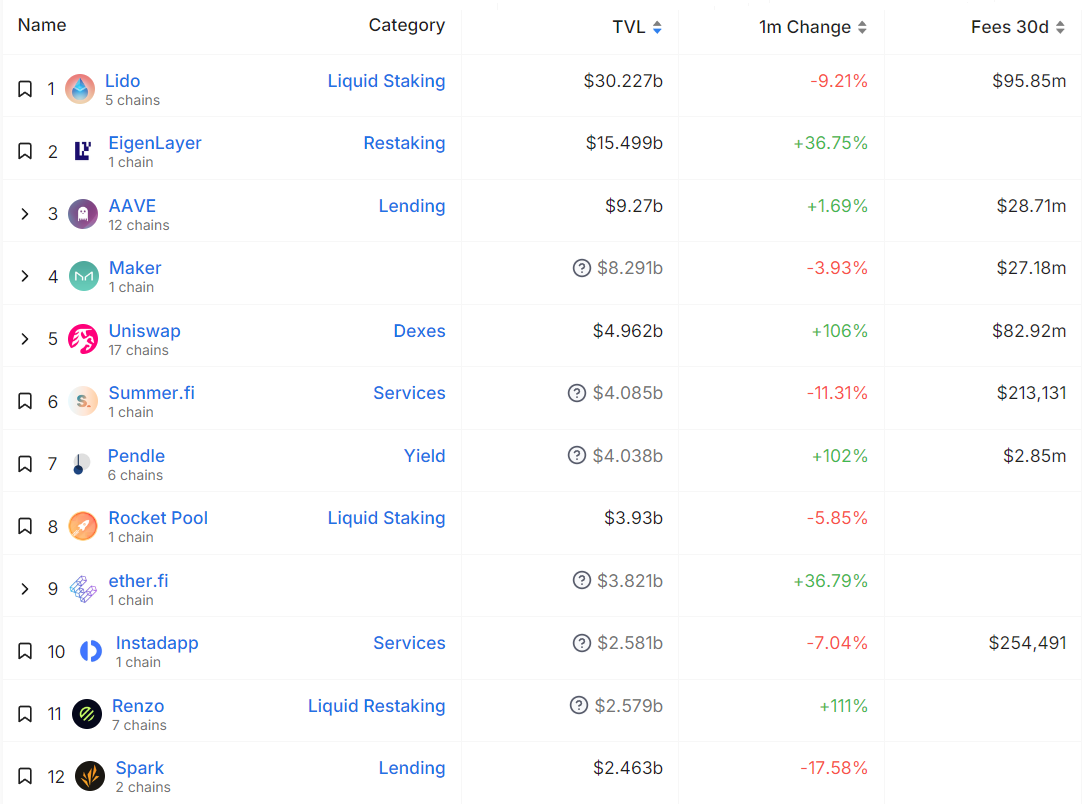Click the Spark logo icon
1085x804 pixels.
tap(90, 776)
